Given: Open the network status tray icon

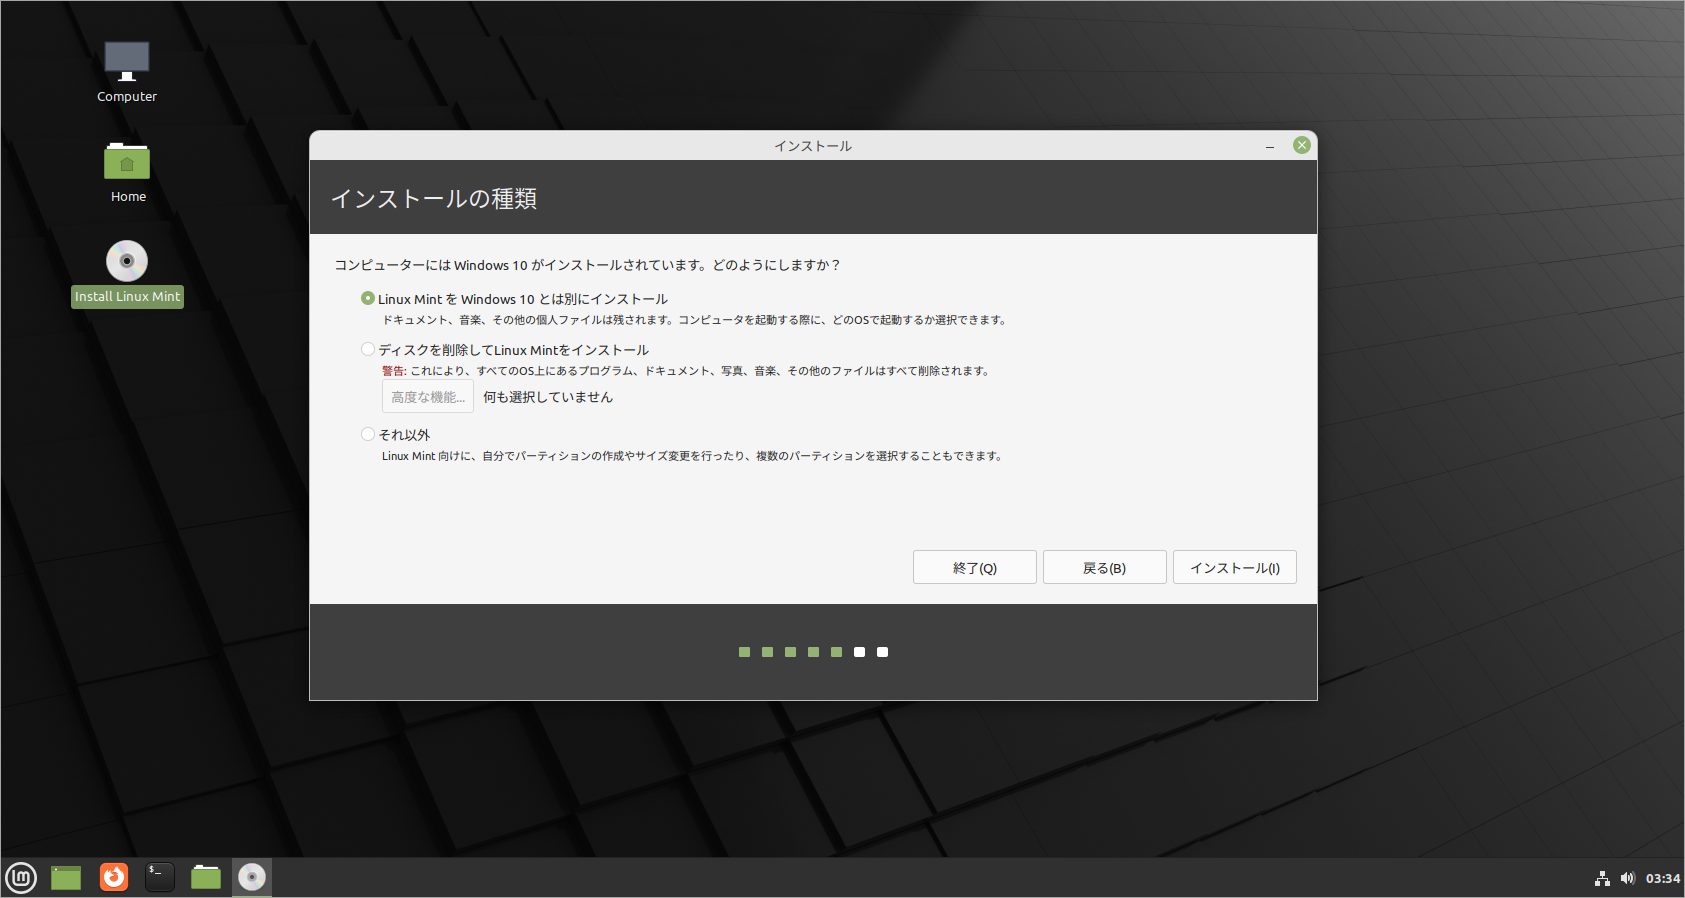Looking at the screenshot, I should [x=1602, y=879].
